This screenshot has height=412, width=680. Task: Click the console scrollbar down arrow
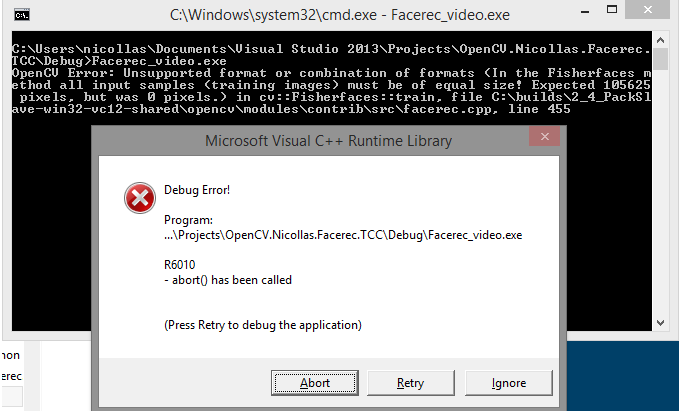coord(660,323)
